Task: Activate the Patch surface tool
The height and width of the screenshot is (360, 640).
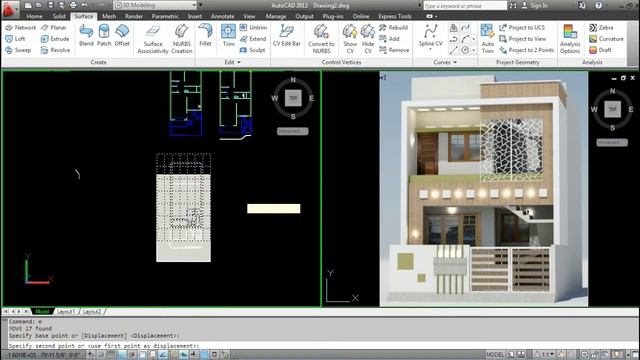Action: click(104, 35)
